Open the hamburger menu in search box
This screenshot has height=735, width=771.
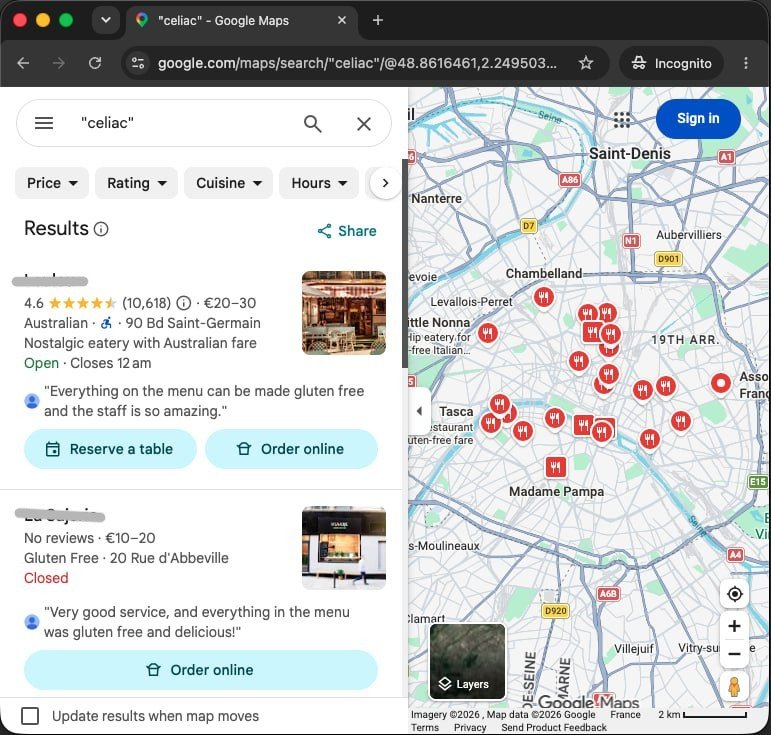coord(44,123)
